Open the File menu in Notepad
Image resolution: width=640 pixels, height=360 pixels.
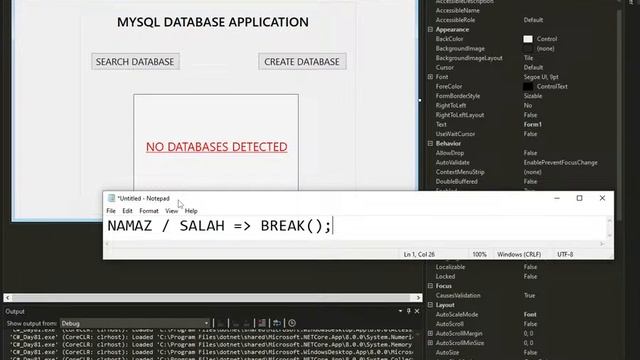coord(111,211)
